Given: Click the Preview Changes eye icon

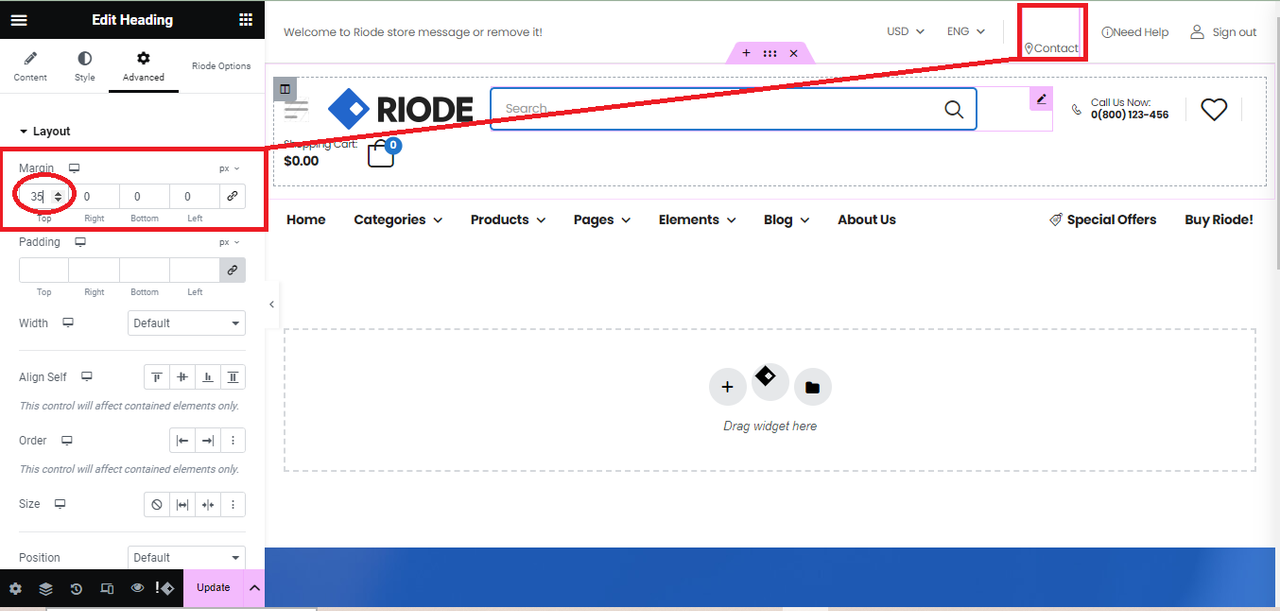Looking at the screenshot, I should tap(137, 588).
